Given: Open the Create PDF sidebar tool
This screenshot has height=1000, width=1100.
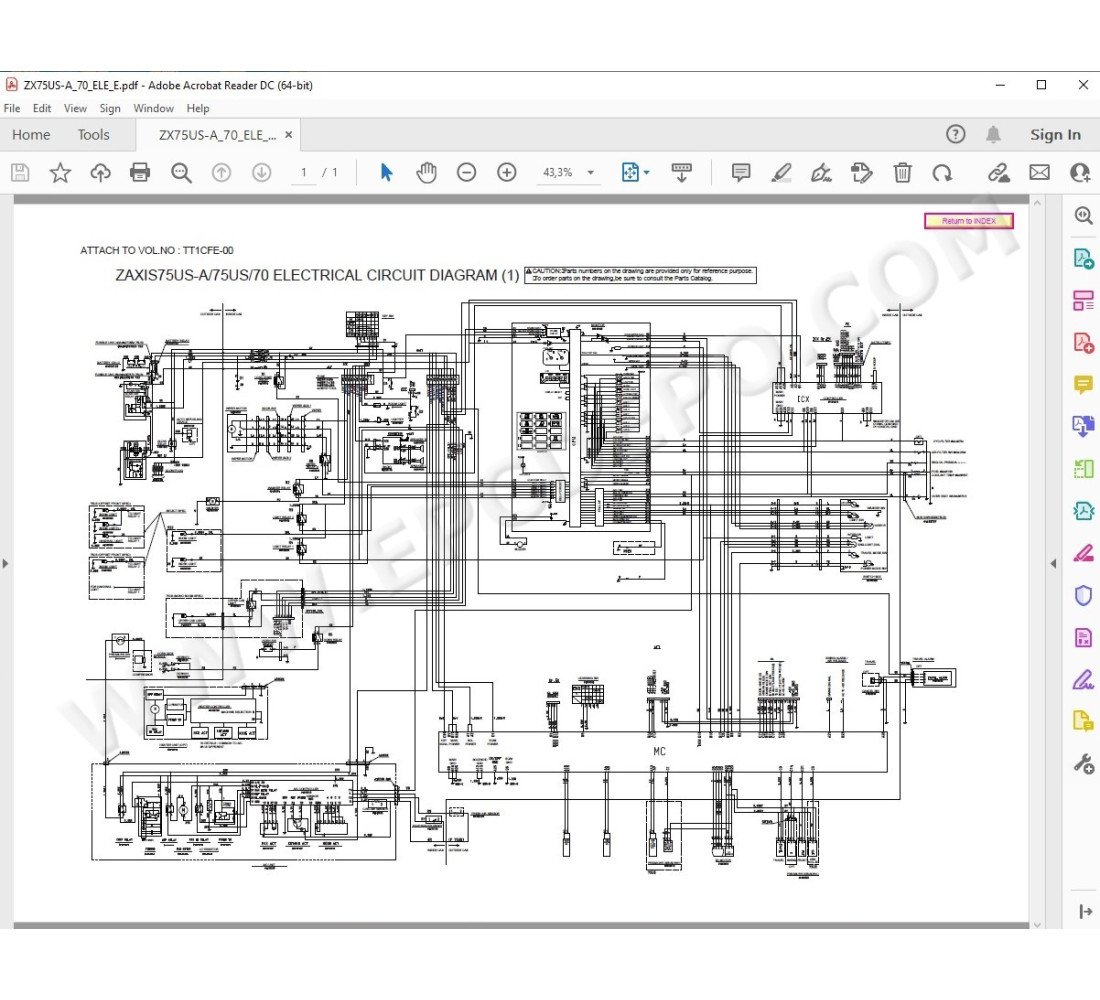Looking at the screenshot, I should point(1084,343).
